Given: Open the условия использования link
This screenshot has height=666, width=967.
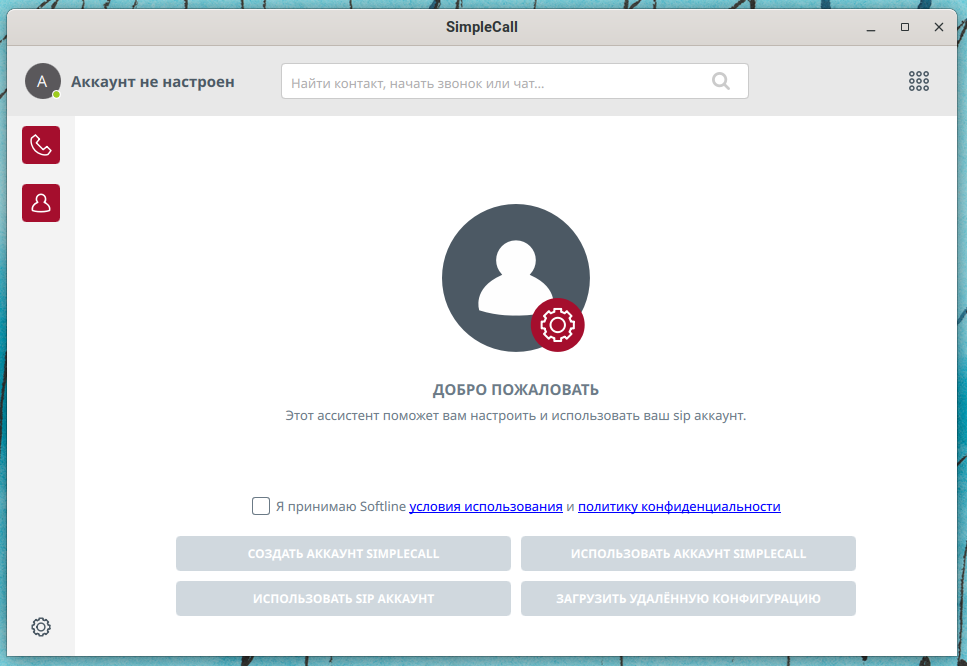Looking at the screenshot, I should [486, 506].
